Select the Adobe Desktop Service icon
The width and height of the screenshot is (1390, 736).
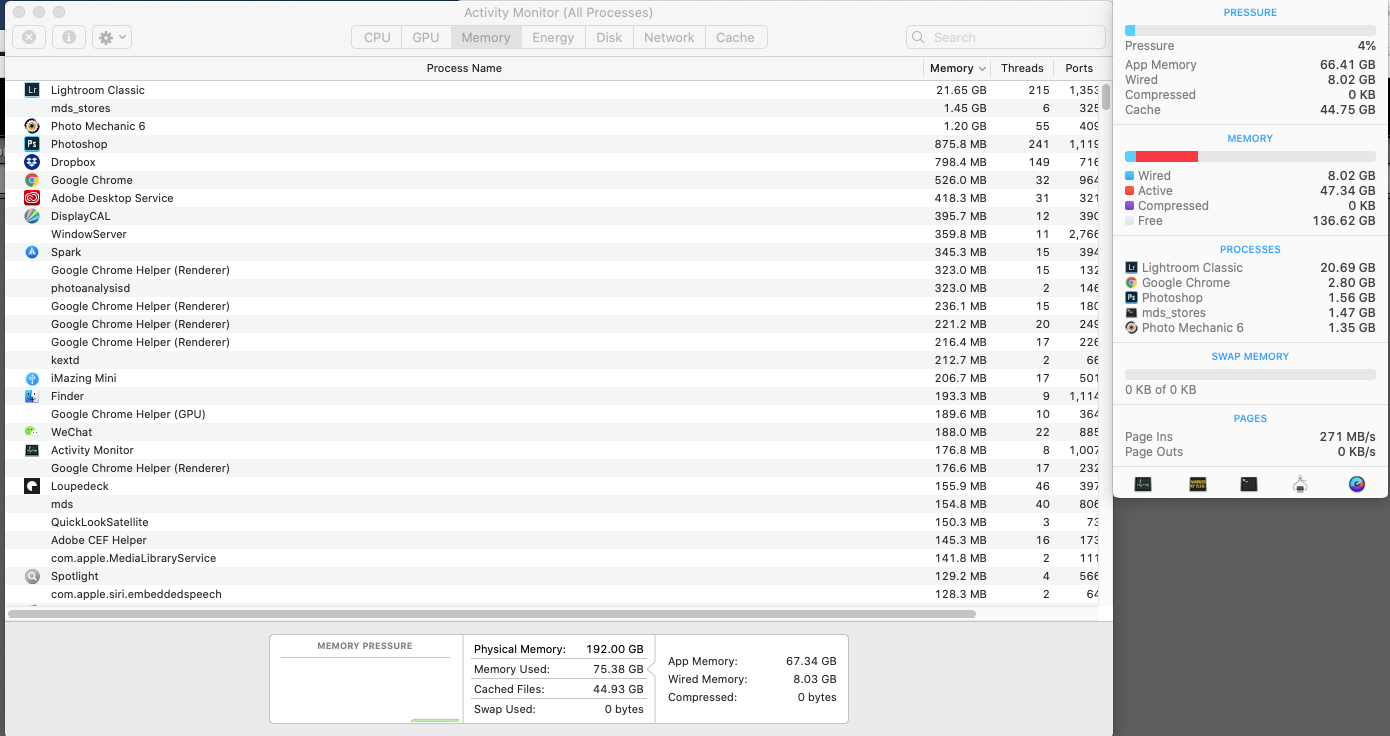point(32,198)
